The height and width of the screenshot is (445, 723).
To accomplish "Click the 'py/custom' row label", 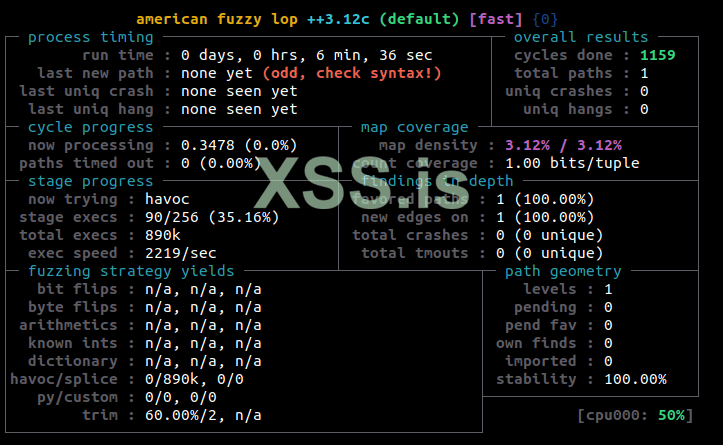I will [x=77, y=397].
